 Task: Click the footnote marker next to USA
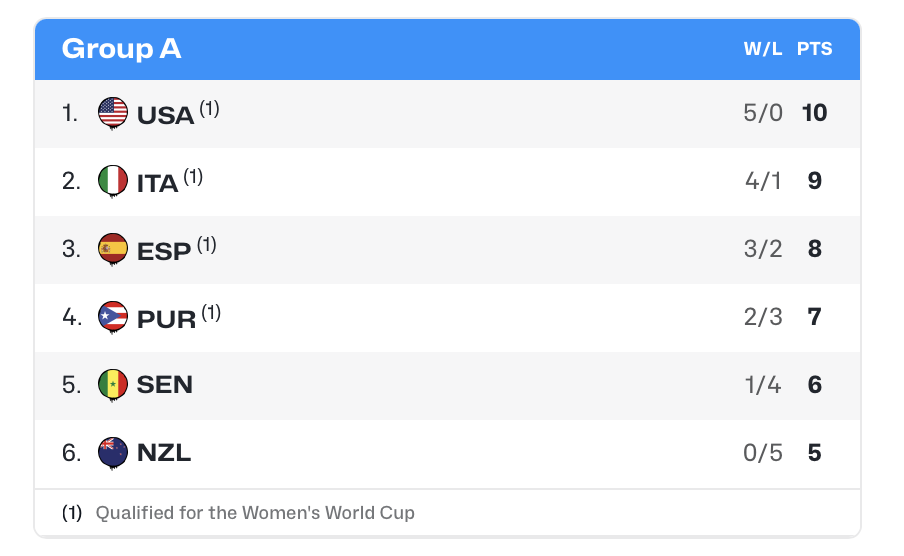[209, 108]
